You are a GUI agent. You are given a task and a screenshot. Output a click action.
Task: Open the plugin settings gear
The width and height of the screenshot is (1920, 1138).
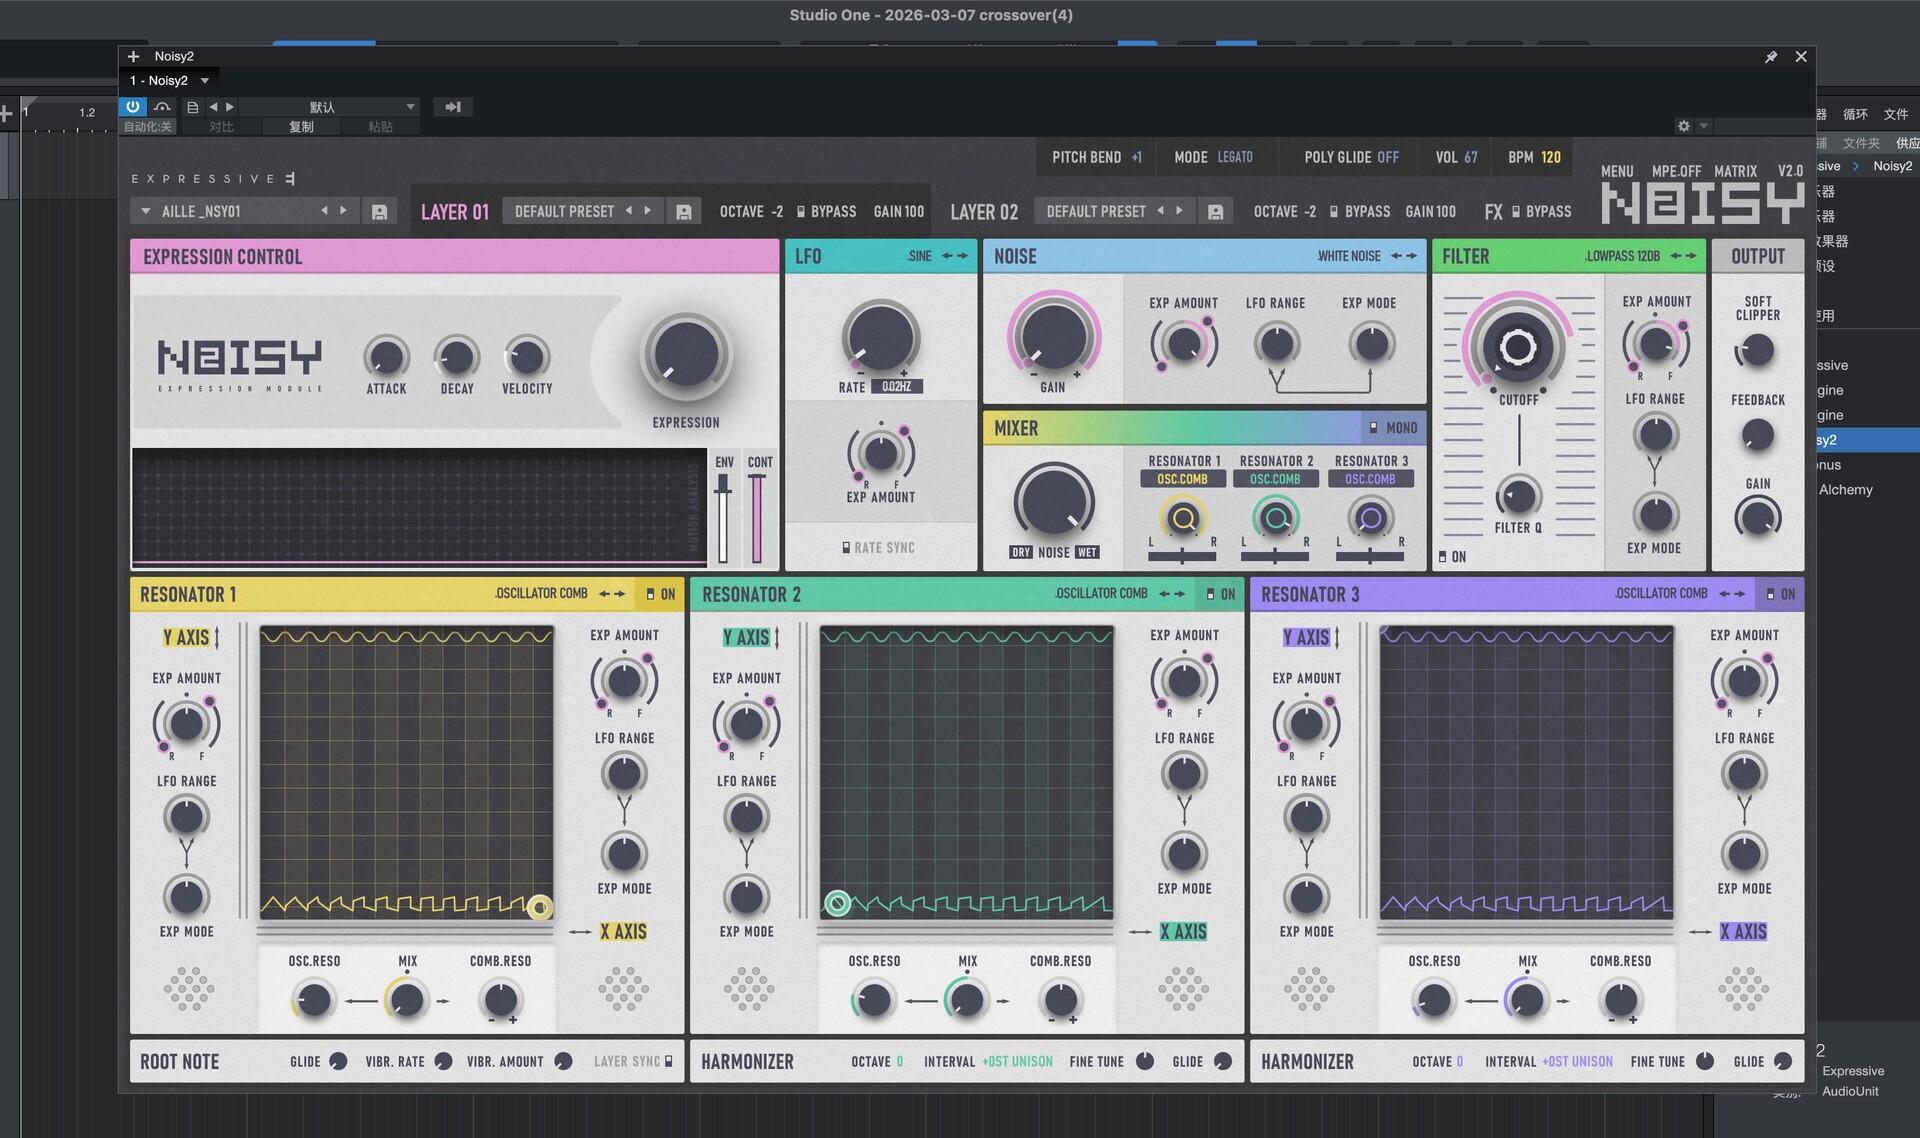1684,126
